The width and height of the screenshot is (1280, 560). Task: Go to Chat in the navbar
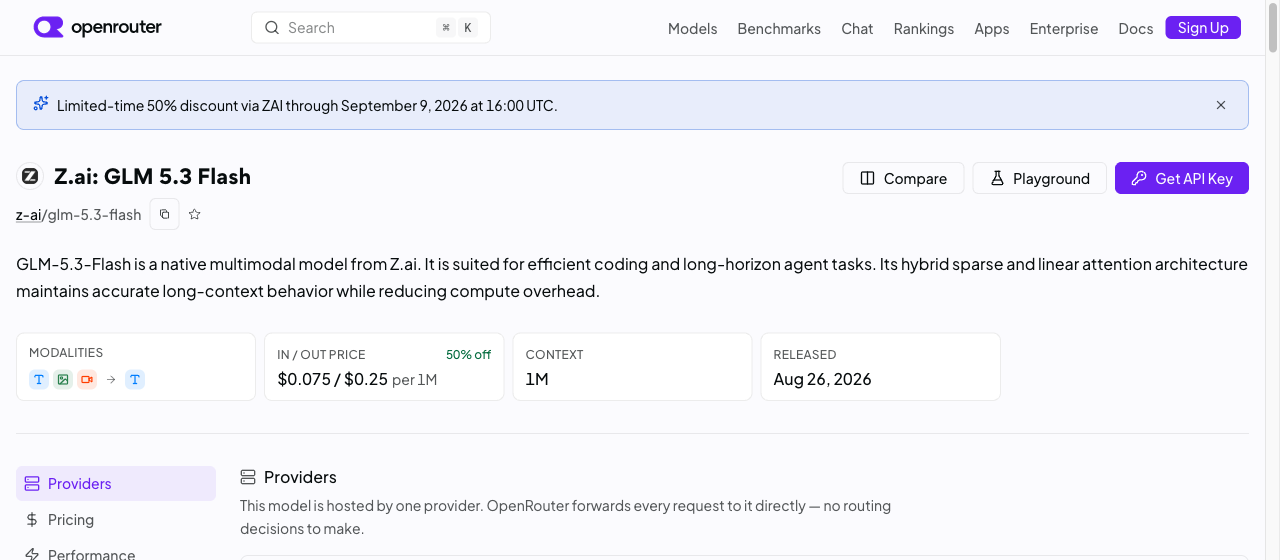tap(857, 28)
